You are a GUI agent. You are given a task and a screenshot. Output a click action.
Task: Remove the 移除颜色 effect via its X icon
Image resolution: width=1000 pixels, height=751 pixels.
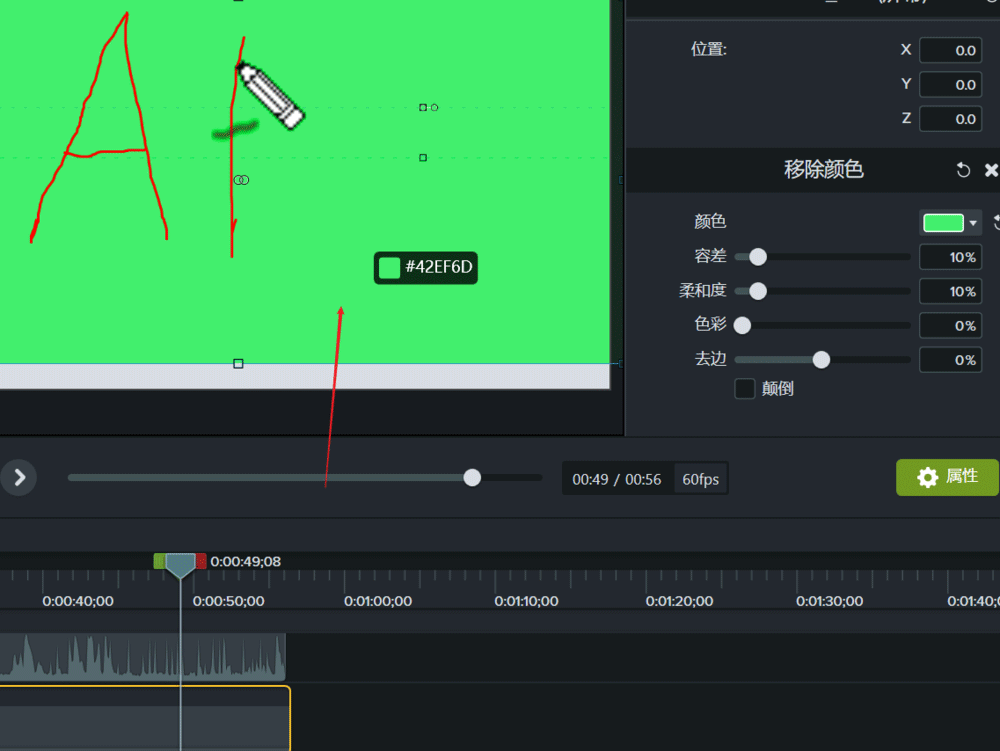(x=992, y=170)
